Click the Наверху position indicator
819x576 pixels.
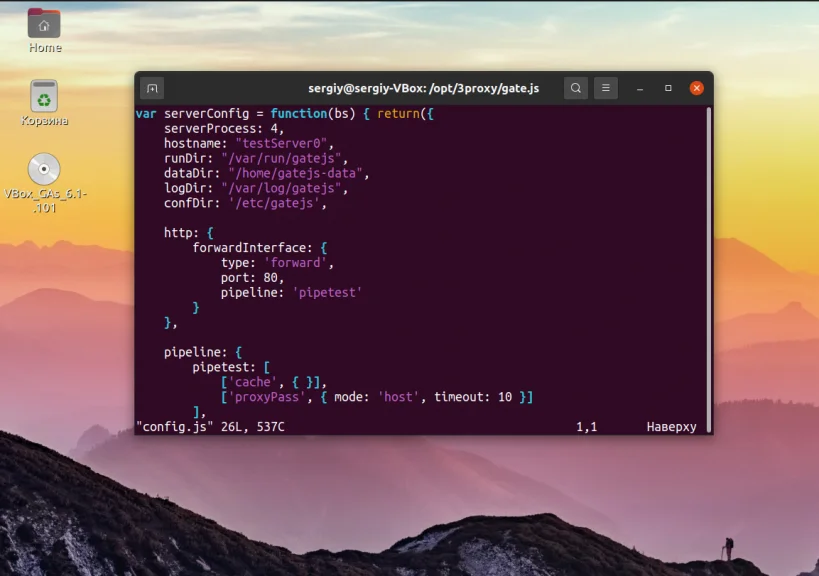tap(671, 427)
